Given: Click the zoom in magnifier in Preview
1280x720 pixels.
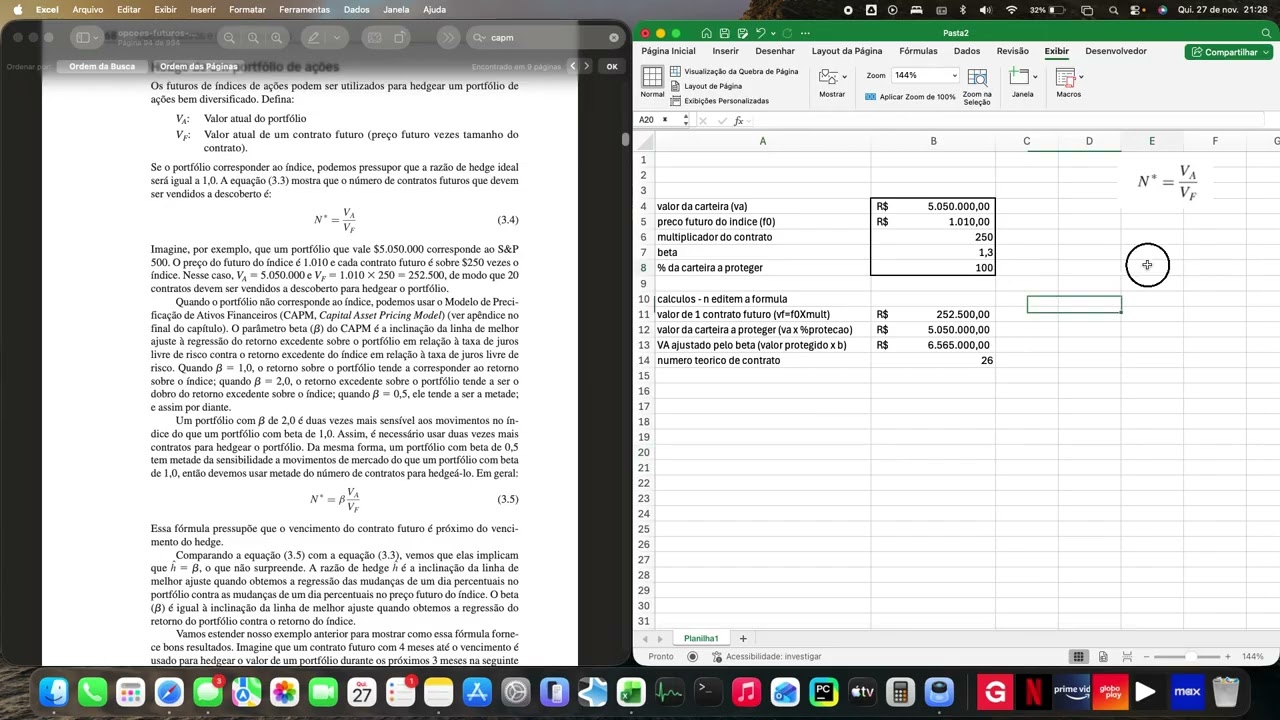Looking at the screenshot, I should [277, 38].
